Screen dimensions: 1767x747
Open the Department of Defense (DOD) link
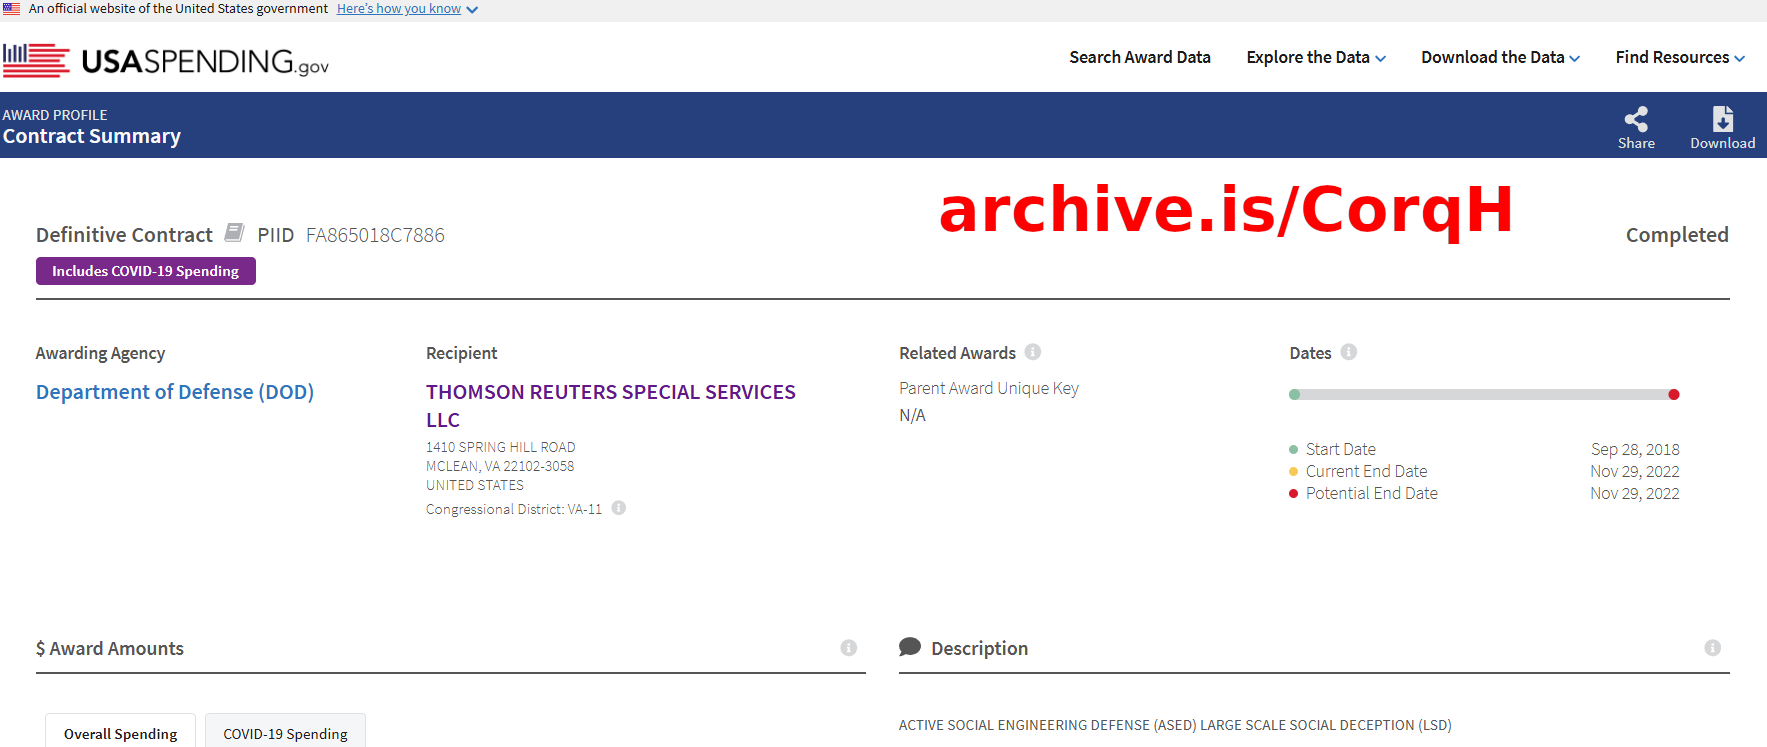pyautogui.click(x=175, y=392)
